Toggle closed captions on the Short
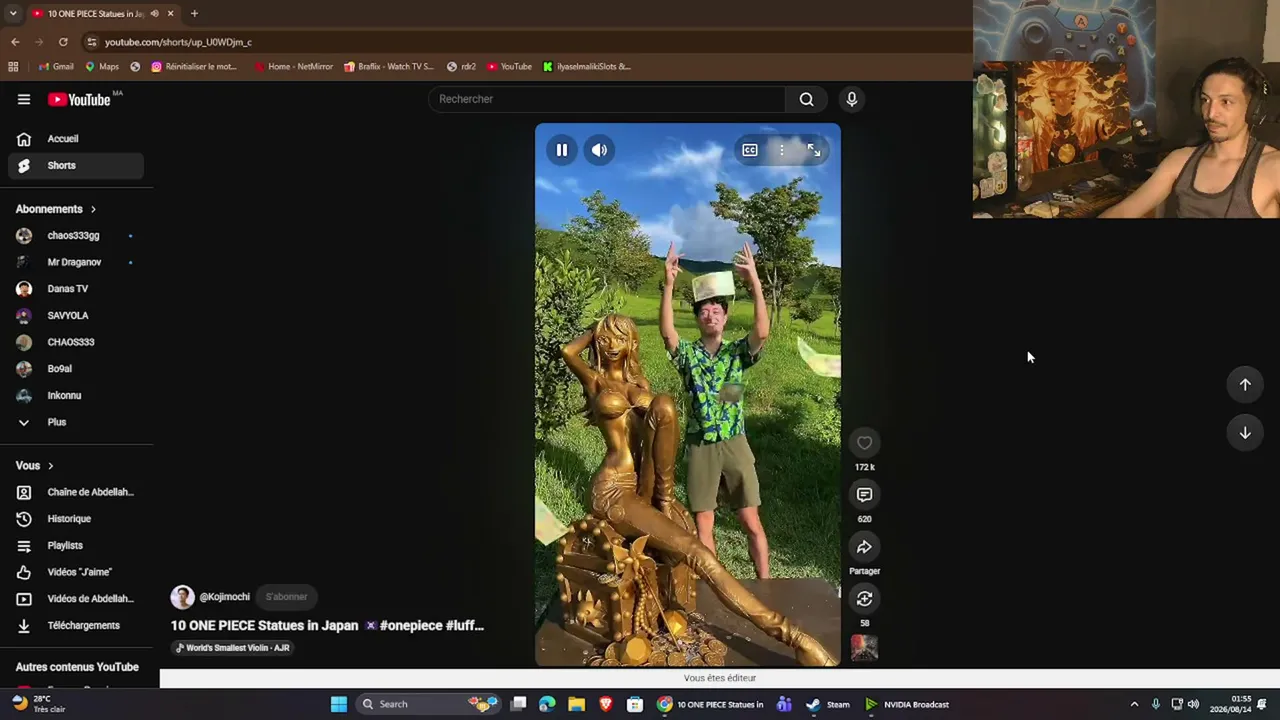The height and width of the screenshot is (720, 1280). pos(750,150)
